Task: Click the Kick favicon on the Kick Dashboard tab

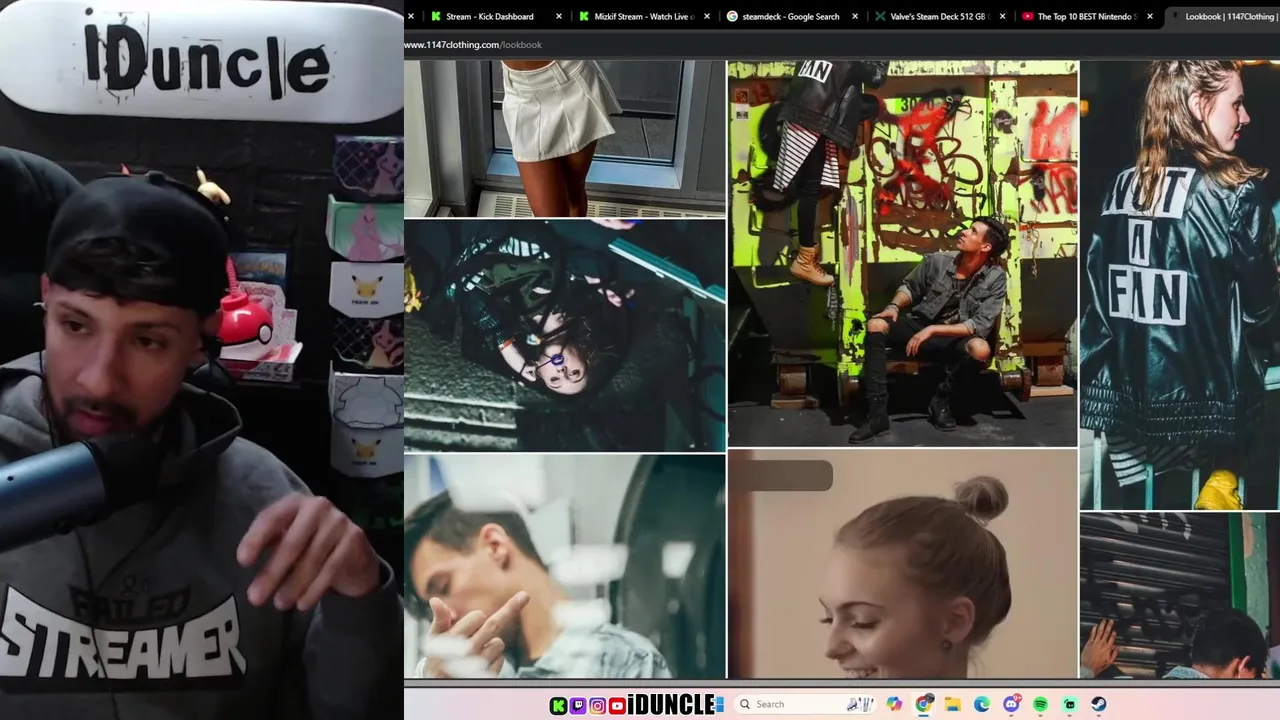Action: [x=436, y=16]
